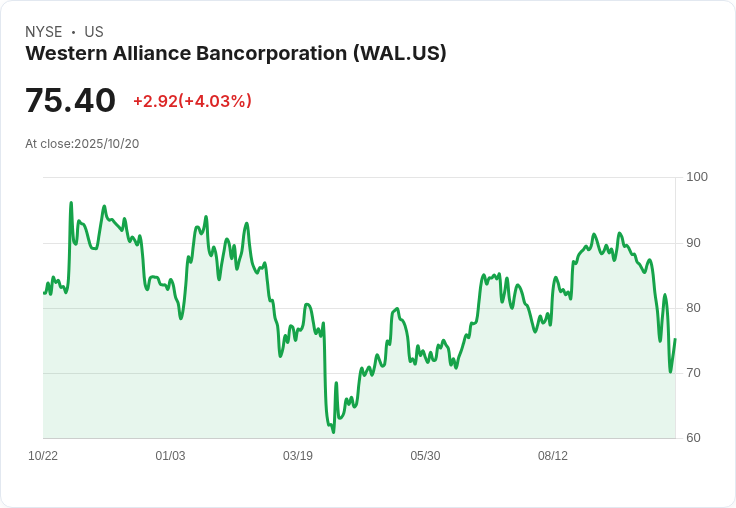Click the +2.92(+4.03%) price change text
This screenshot has height=508, width=736.
click(192, 101)
